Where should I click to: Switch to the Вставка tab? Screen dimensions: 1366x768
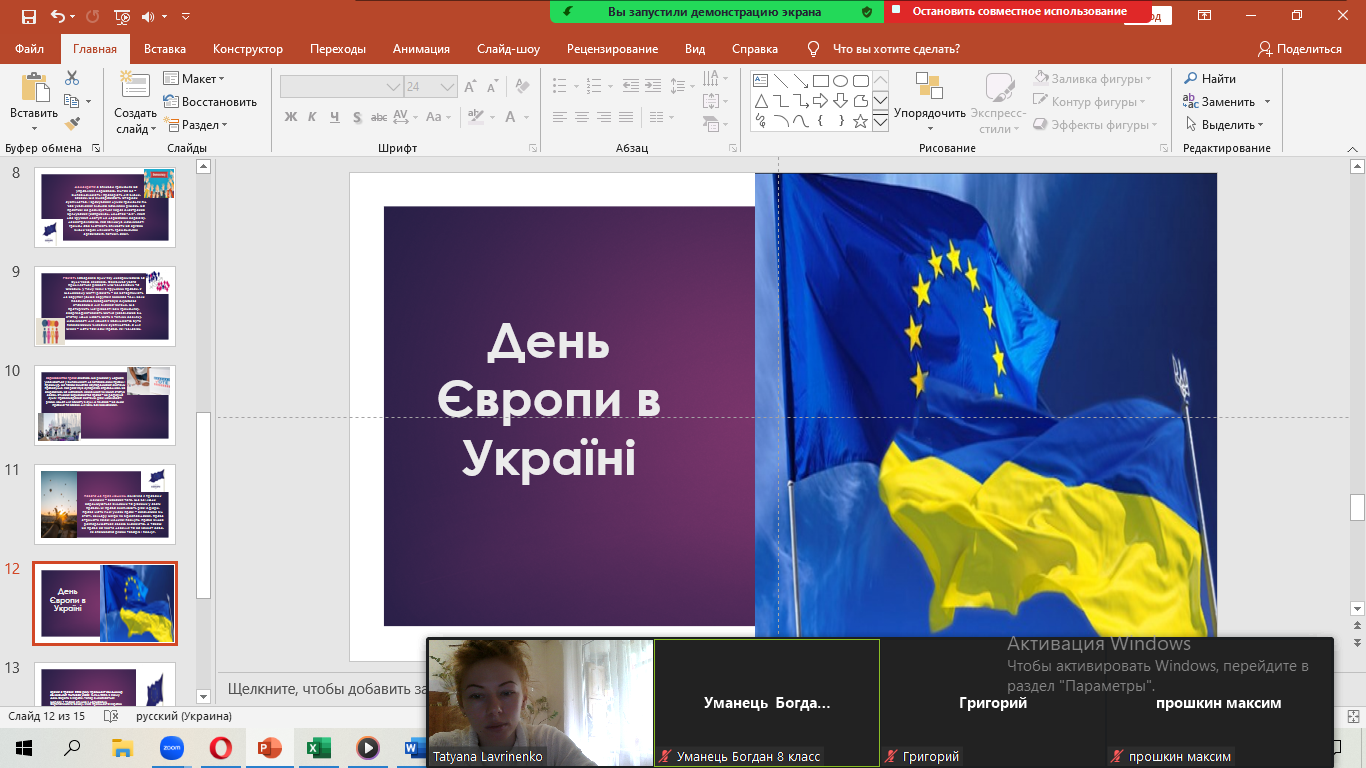click(165, 49)
